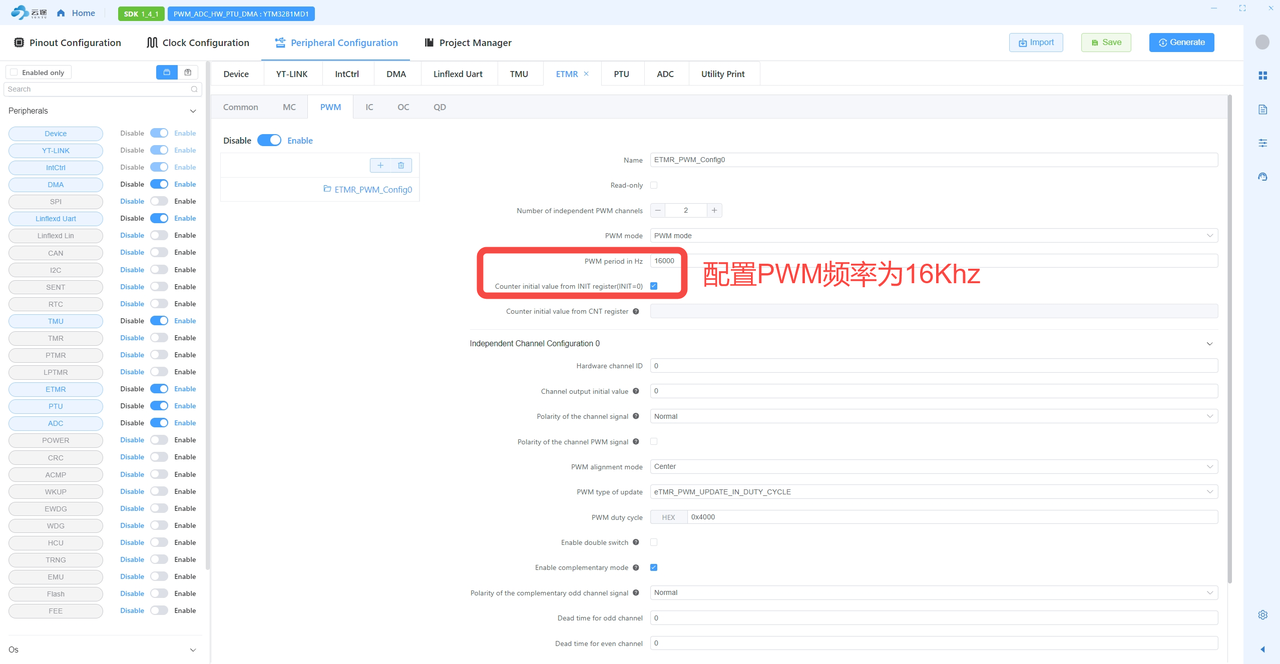Image resolution: width=1280 pixels, height=664 pixels.
Task: Open the document icon in right sidebar
Action: 1262,110
